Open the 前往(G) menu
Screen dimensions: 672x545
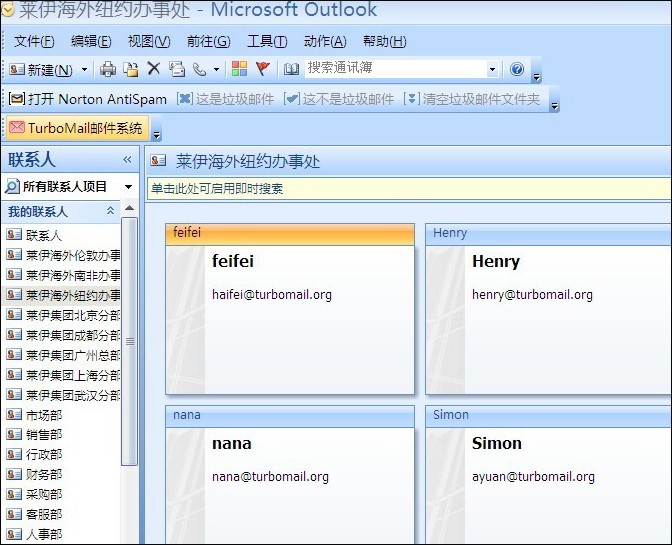[x=209, y=42]
